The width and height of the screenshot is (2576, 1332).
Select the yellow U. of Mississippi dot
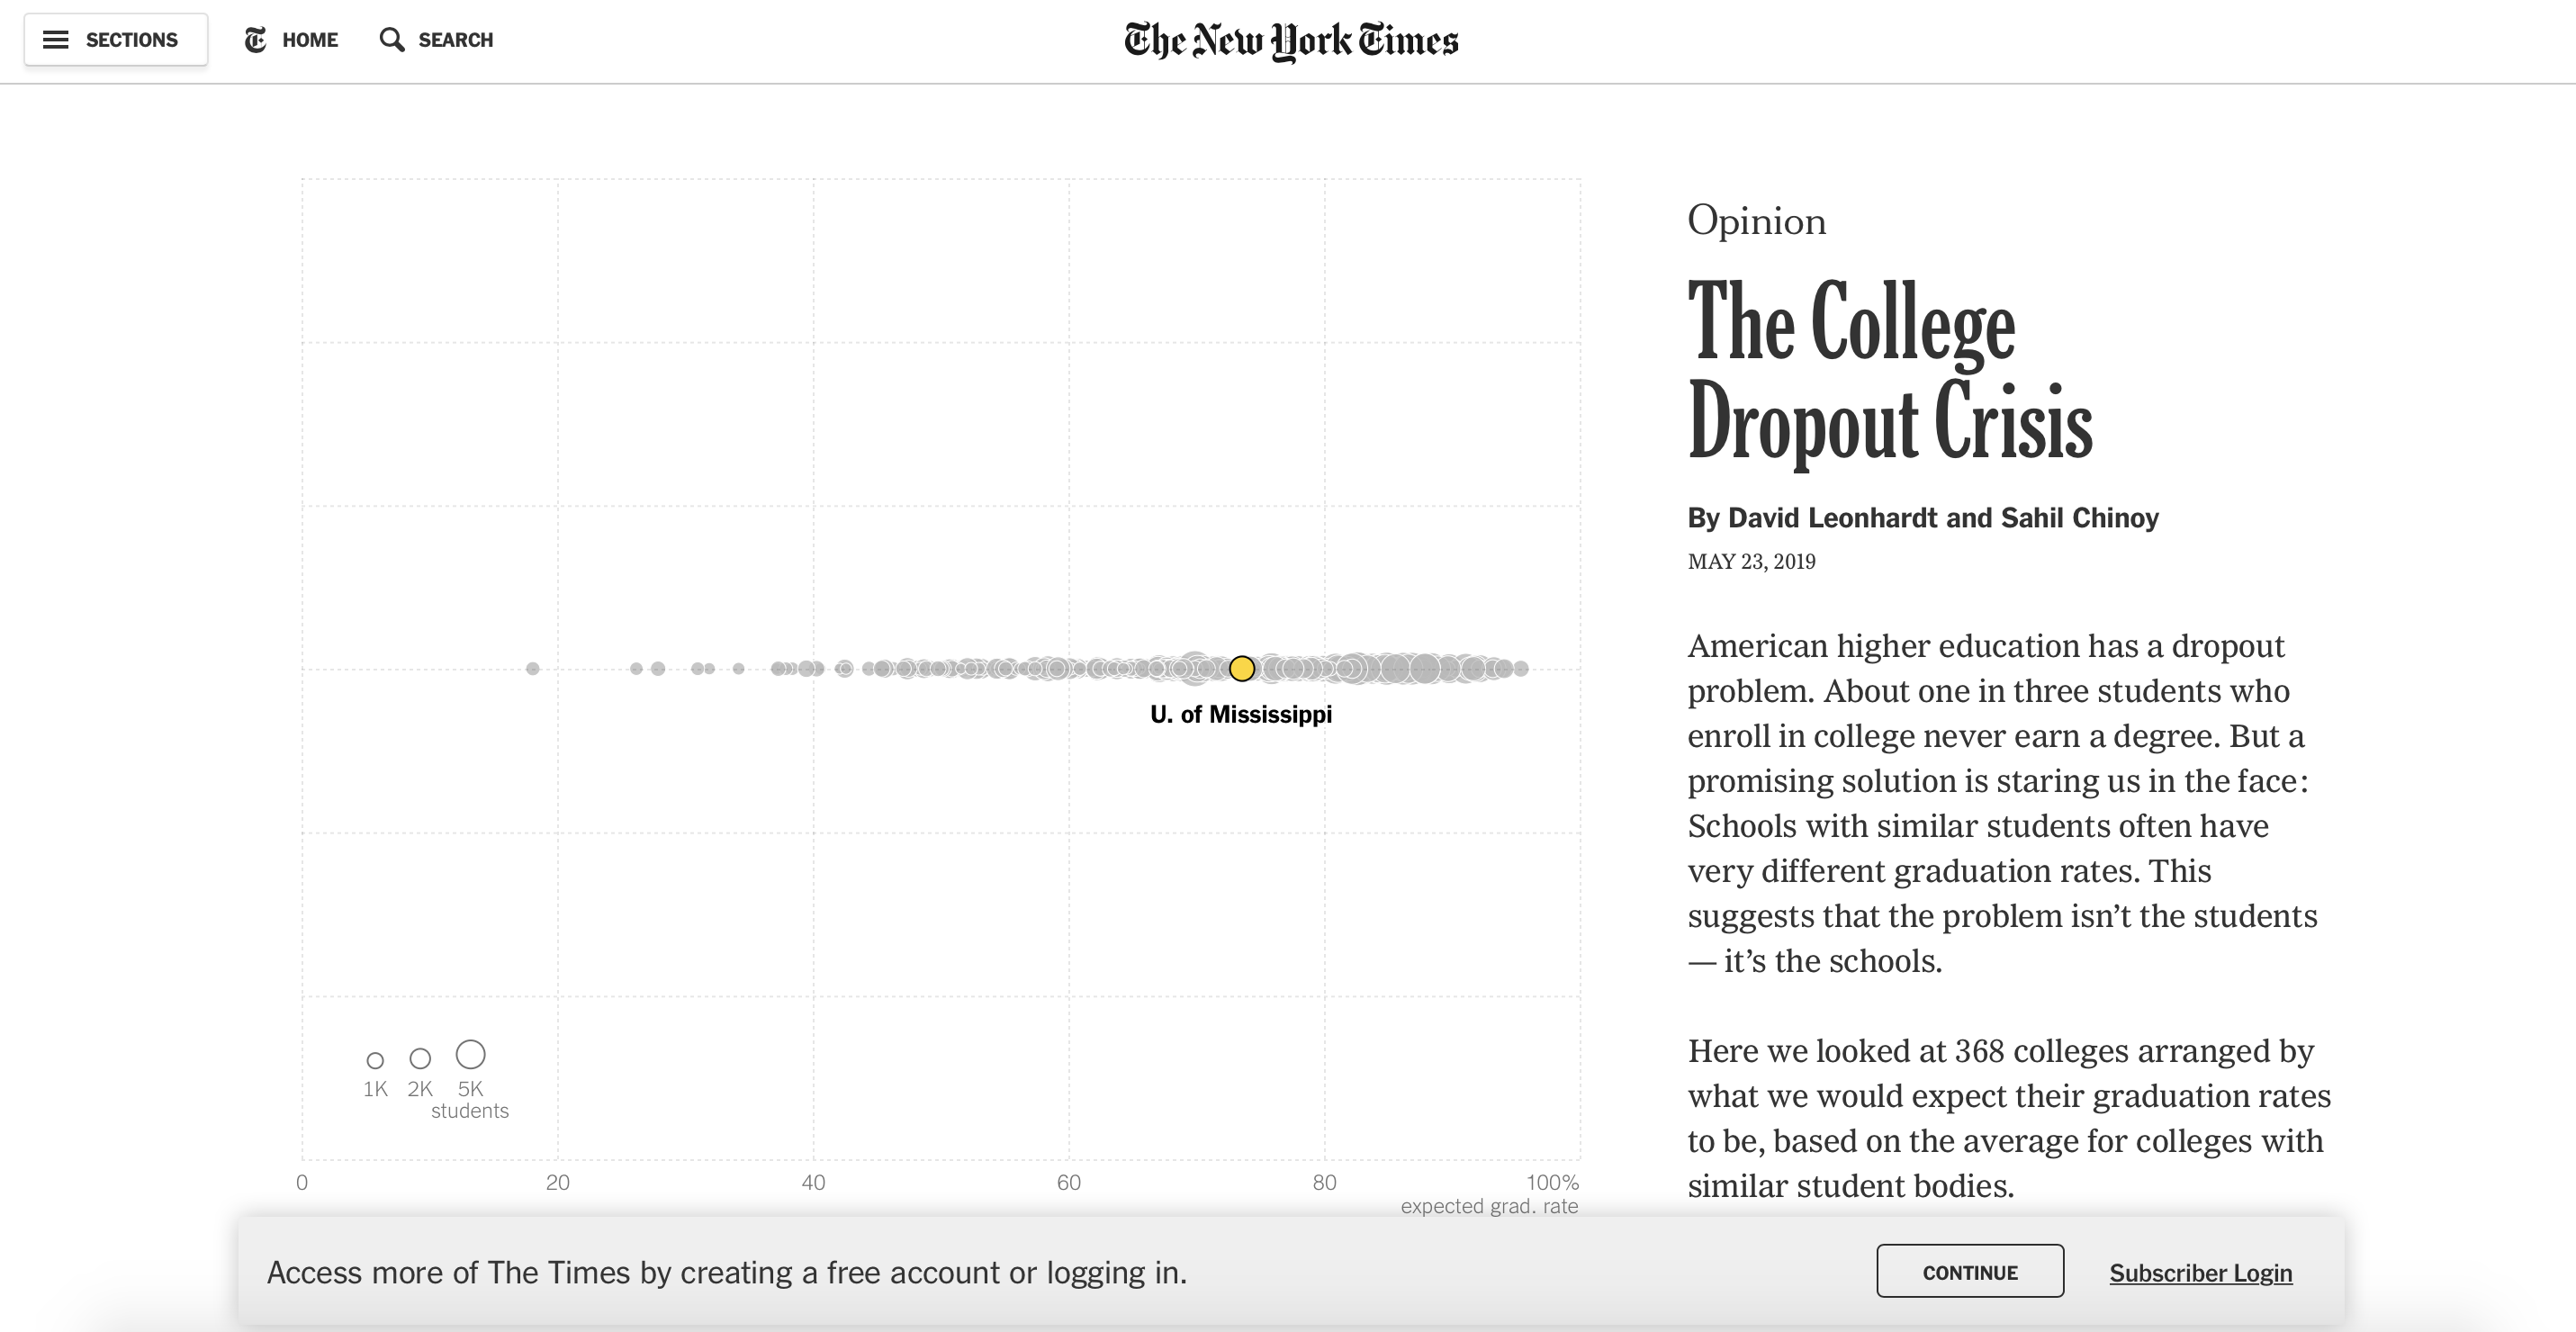[1241, 668]
